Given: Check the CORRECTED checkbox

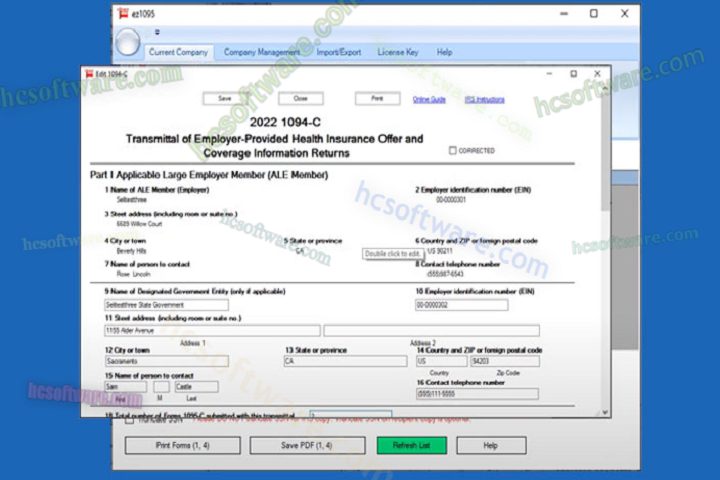Looking at the screenshot, I should tap(453, 150).
